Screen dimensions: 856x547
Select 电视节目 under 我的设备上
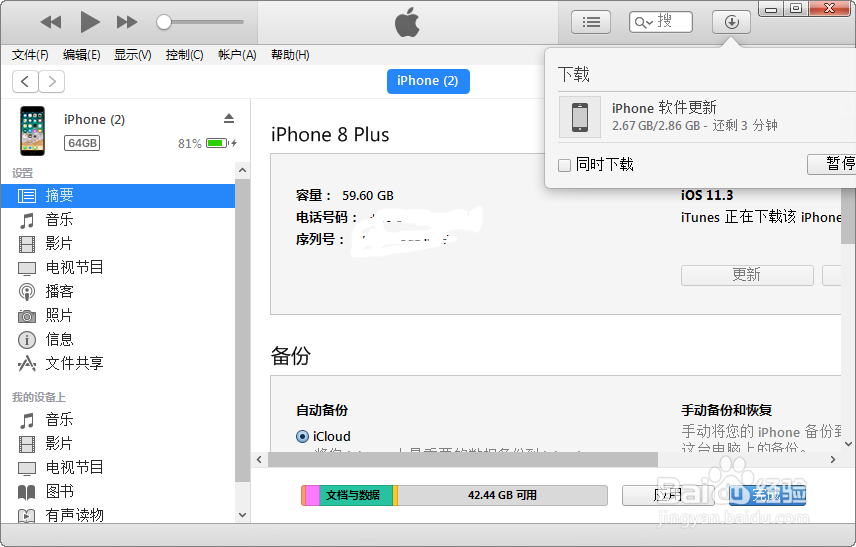coord(118,468)
